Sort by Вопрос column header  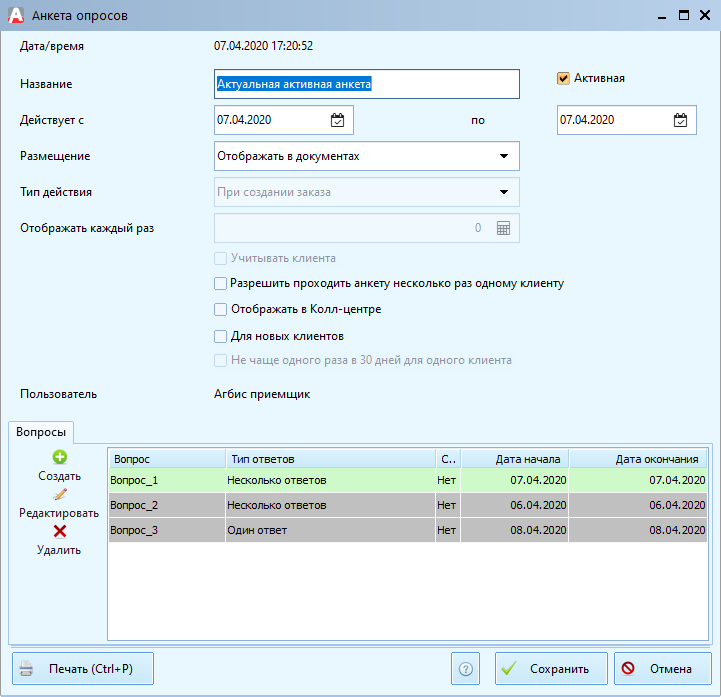167,459
